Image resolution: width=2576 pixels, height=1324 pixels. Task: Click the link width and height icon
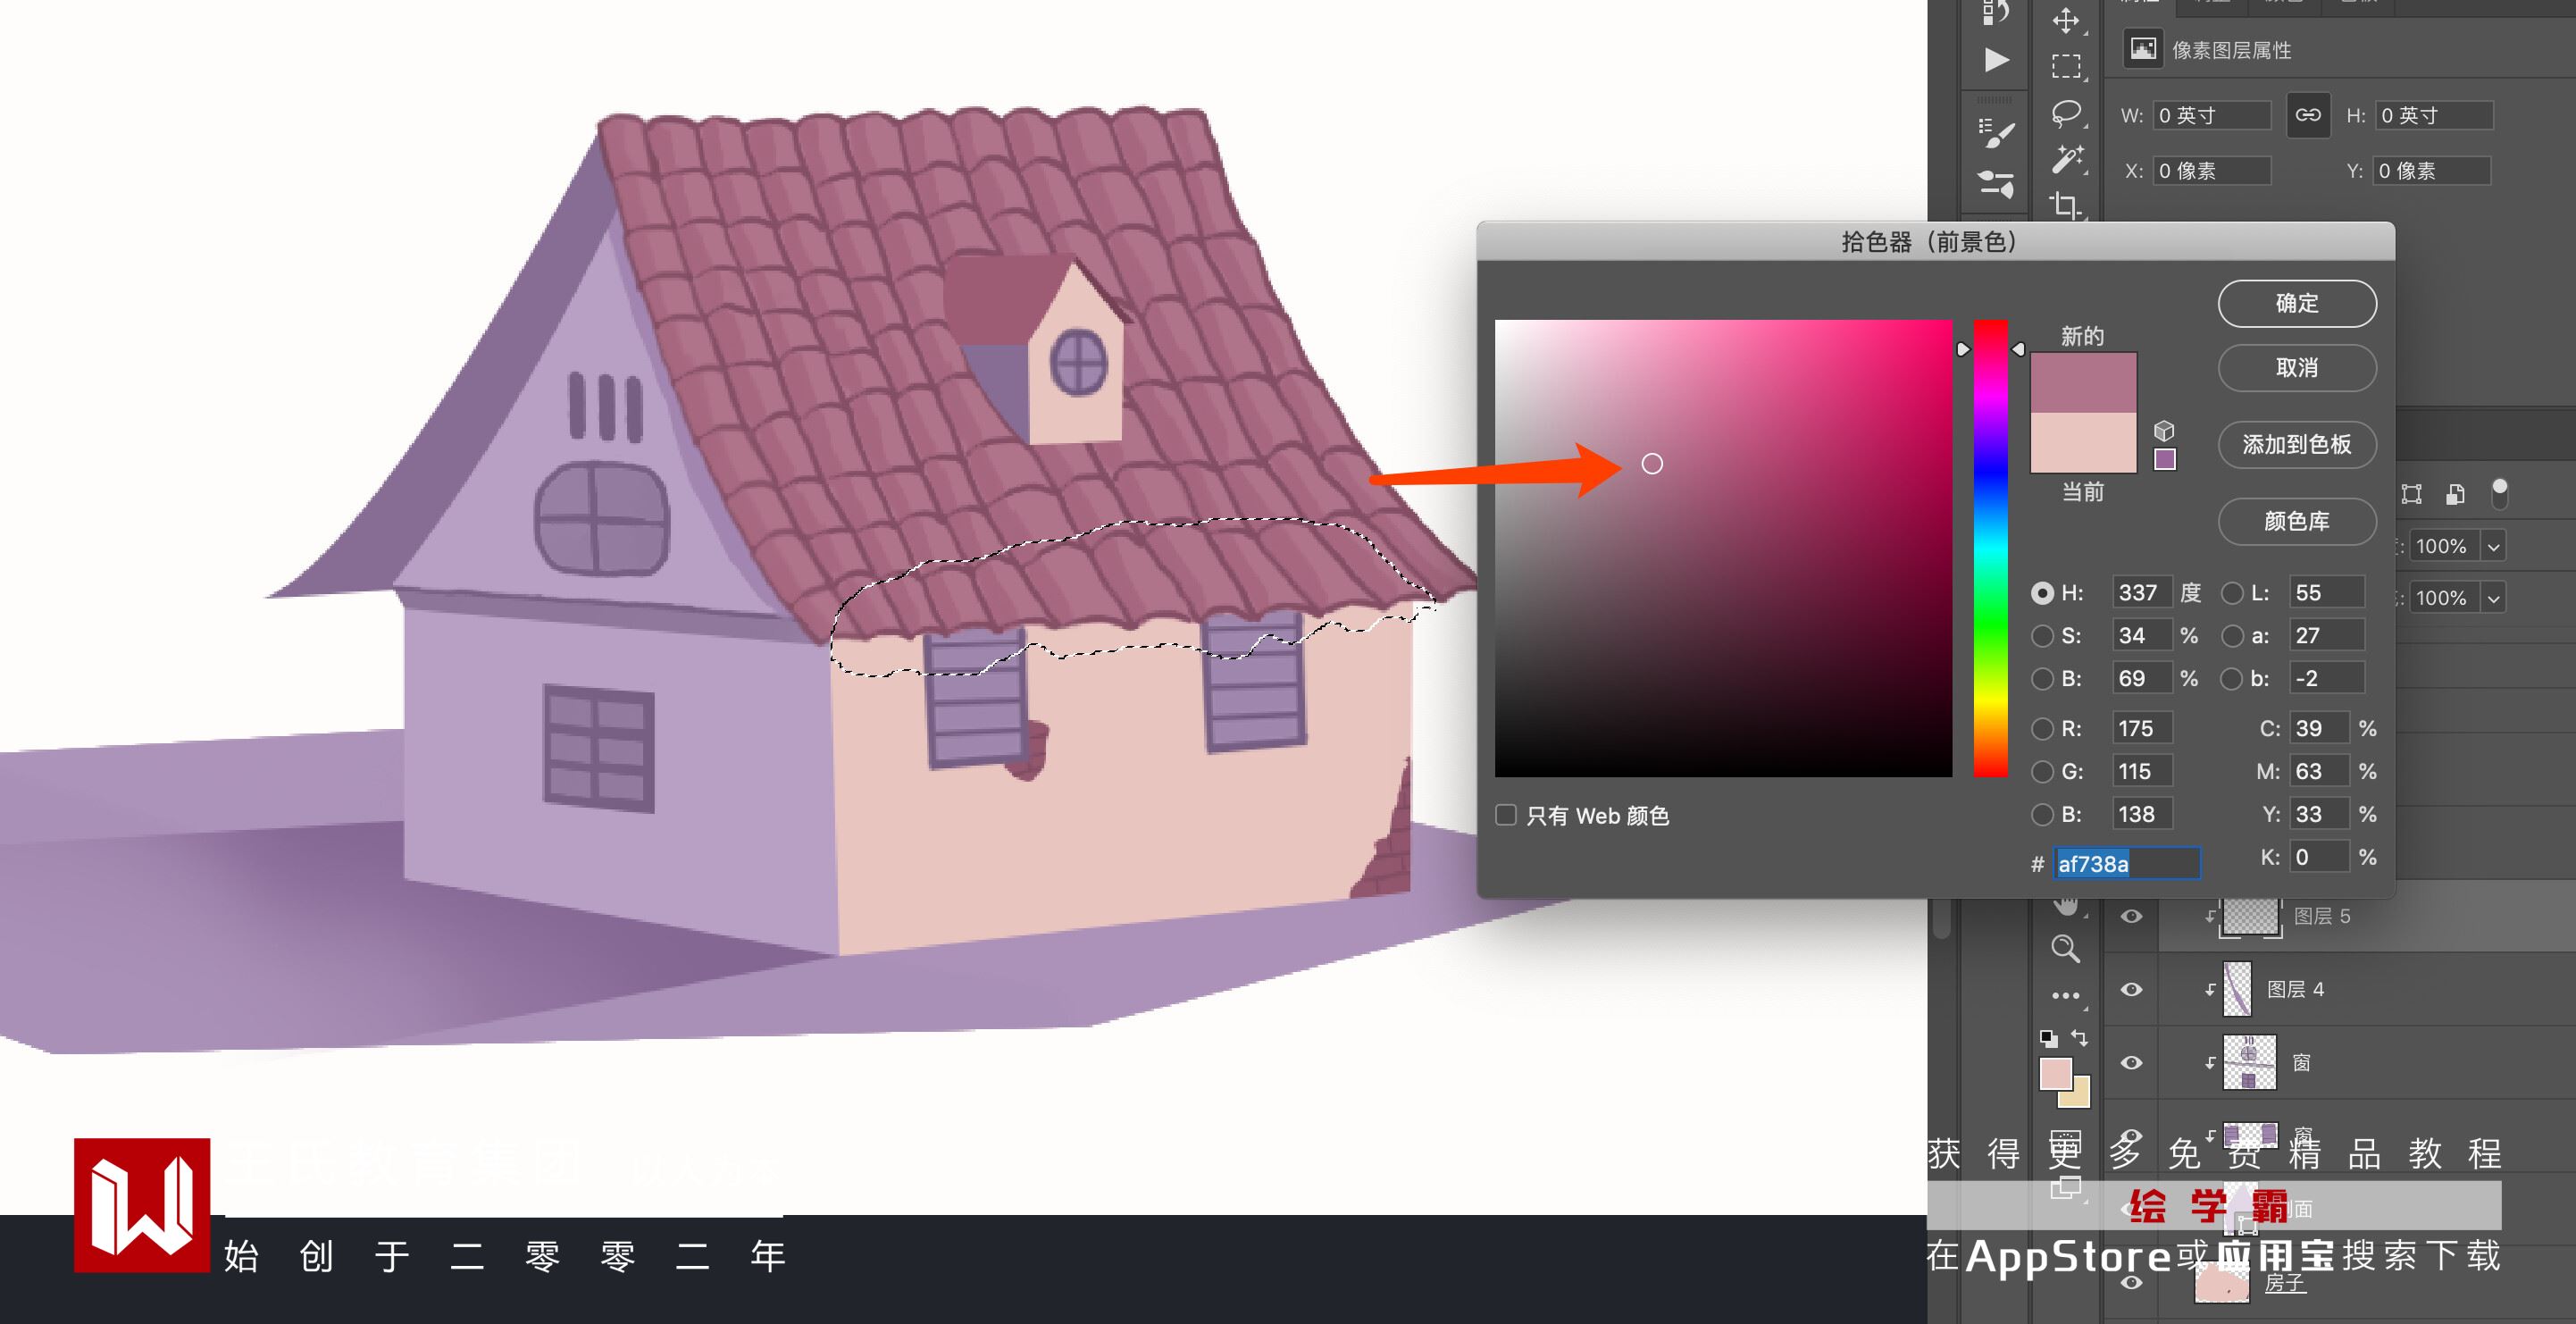(2308, 115)
